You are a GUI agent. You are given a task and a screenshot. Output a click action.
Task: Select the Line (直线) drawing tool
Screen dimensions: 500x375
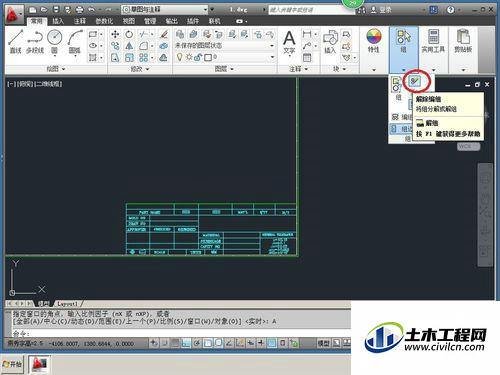[x=16, y=41]
